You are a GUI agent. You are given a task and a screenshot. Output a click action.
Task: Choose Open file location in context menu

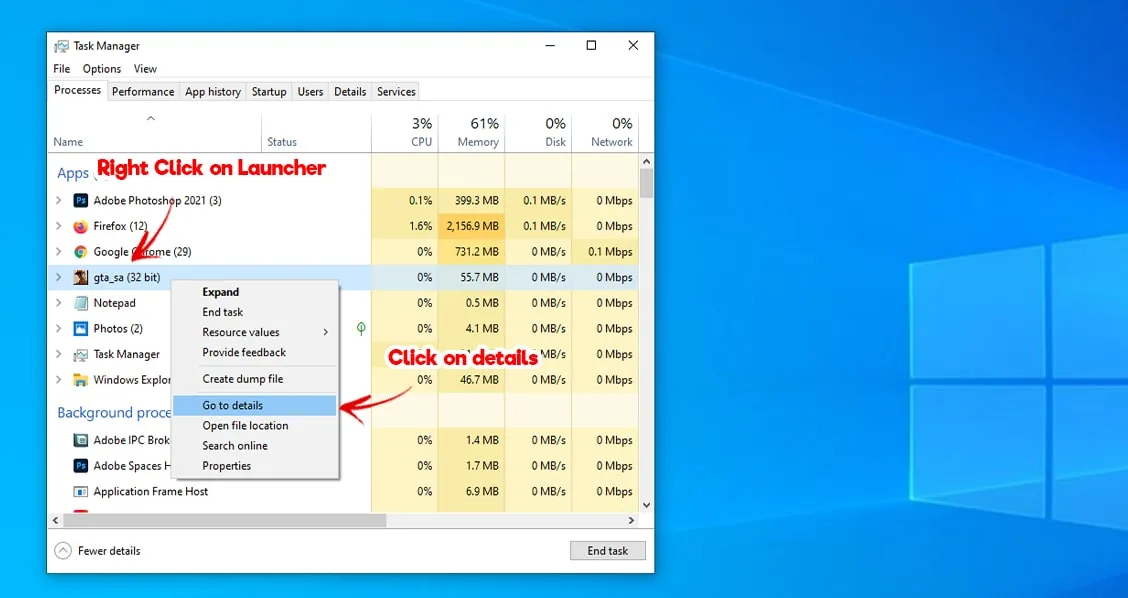tap(255, 425)
